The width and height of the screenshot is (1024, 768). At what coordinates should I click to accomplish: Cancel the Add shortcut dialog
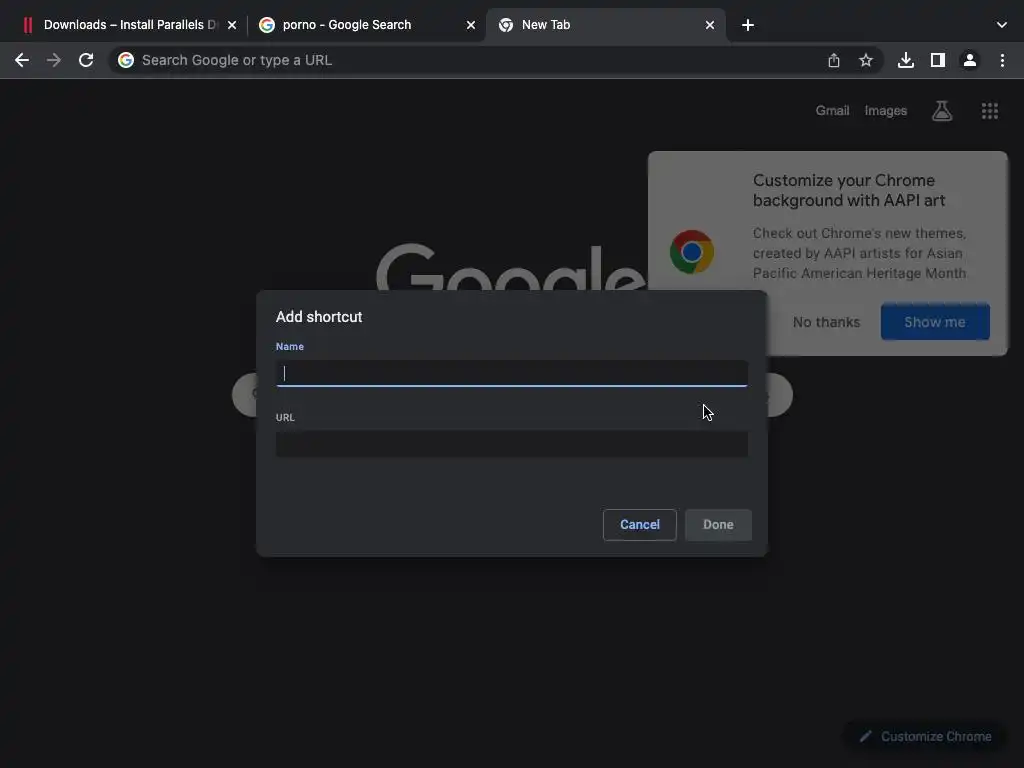tap(639, 524)
